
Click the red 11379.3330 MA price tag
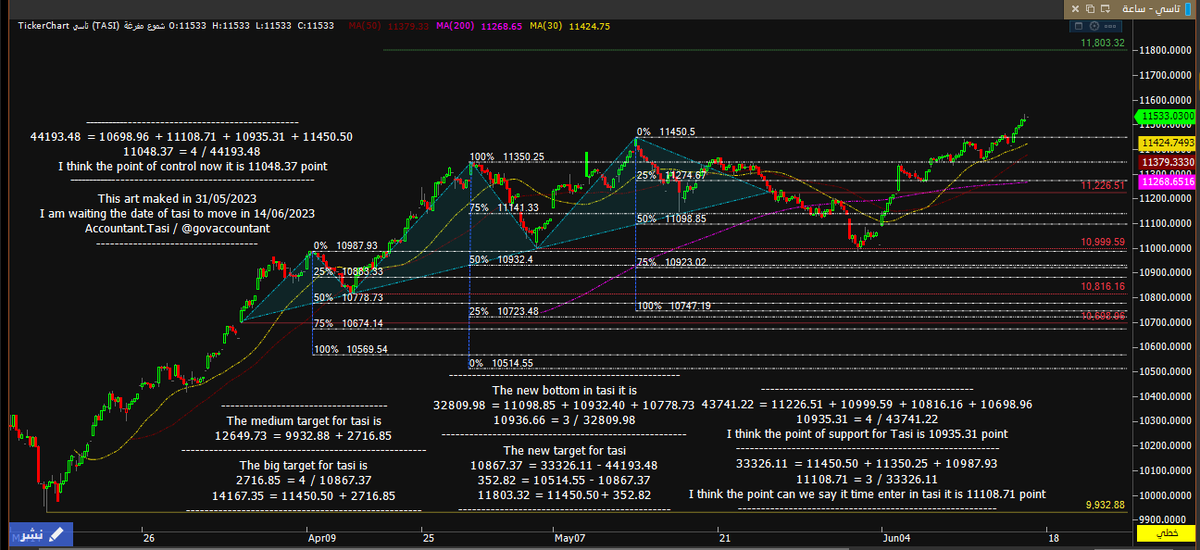(1167, 162)
